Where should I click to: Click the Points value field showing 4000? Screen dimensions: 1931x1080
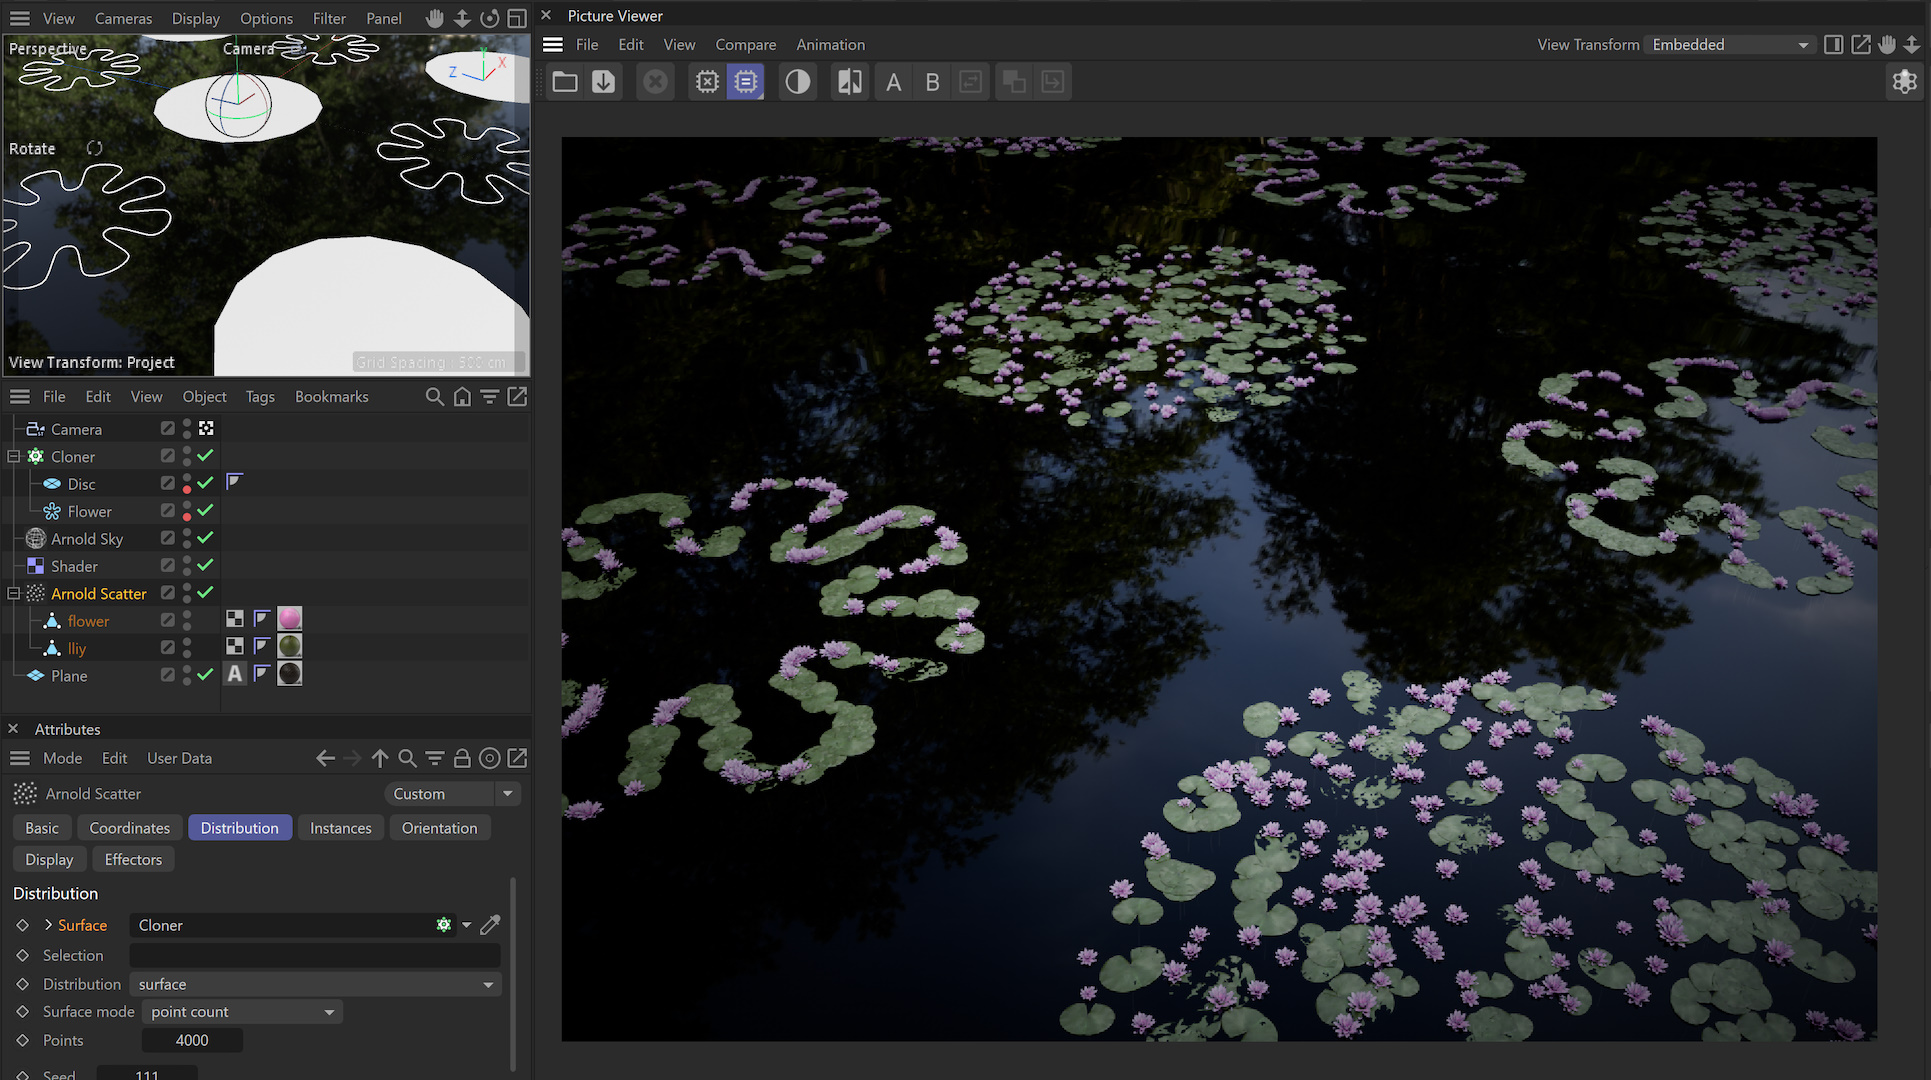click(192, 1040)
